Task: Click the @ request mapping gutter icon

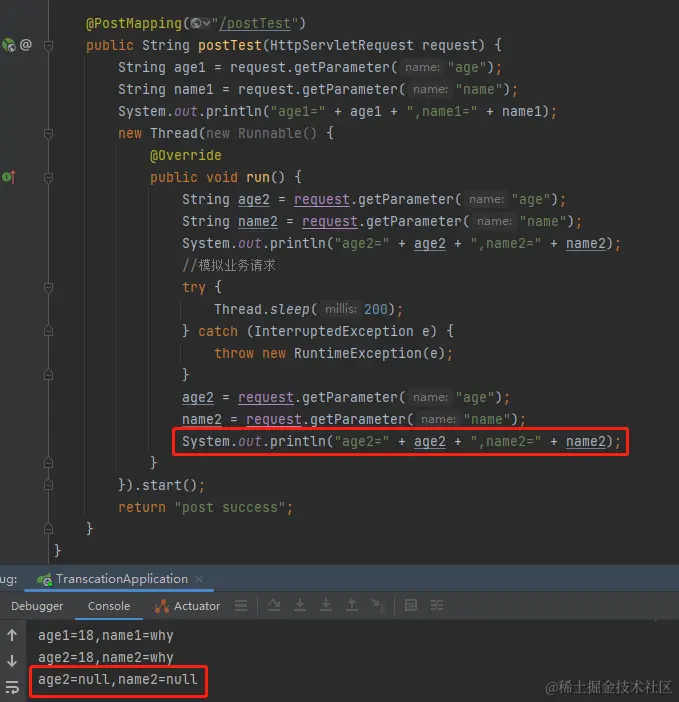Action: pyautogui.click(x=26, y=45)
